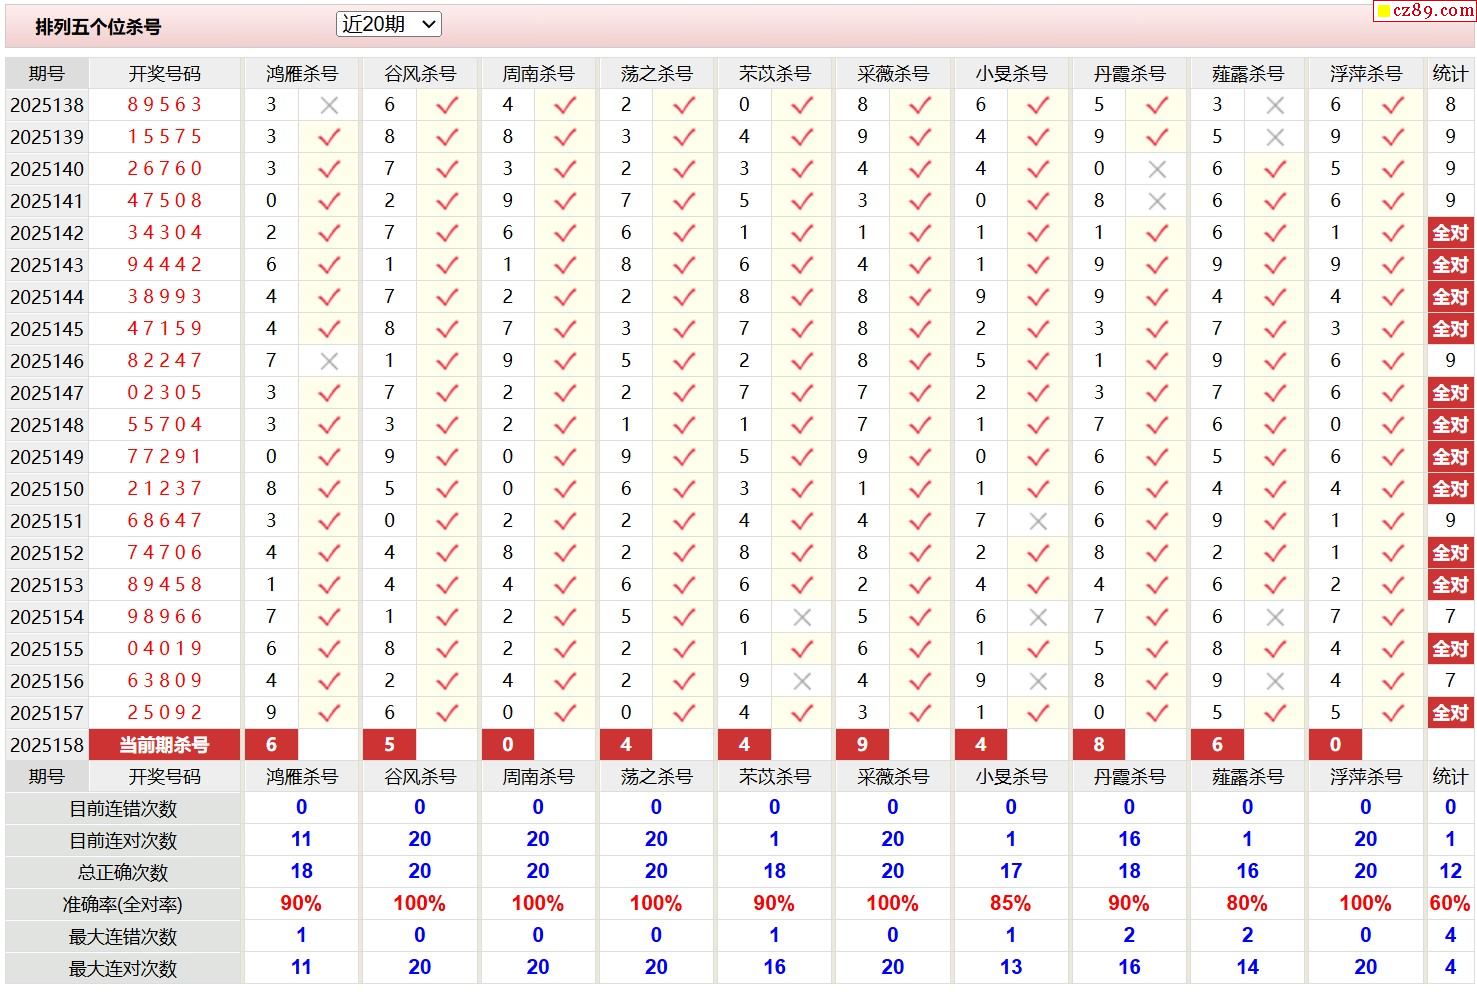Image resolution: width=1477 pixels, height=995 pixels.
Task: Click the X mark for 蘋蘩杀号 in row 2025138
Action: pyautogui.click(x=1275, y=105)
